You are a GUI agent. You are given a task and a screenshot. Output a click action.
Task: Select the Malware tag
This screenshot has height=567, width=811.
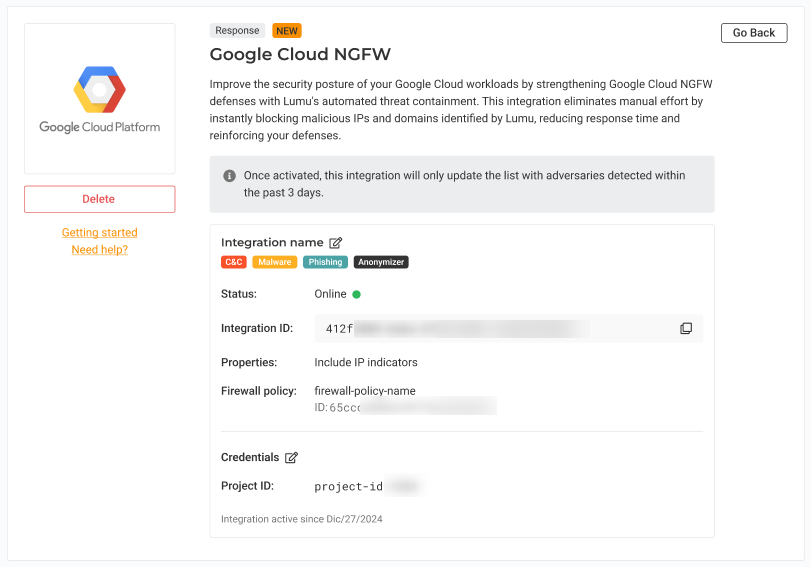pyautogui.click(x=274, y=262)
